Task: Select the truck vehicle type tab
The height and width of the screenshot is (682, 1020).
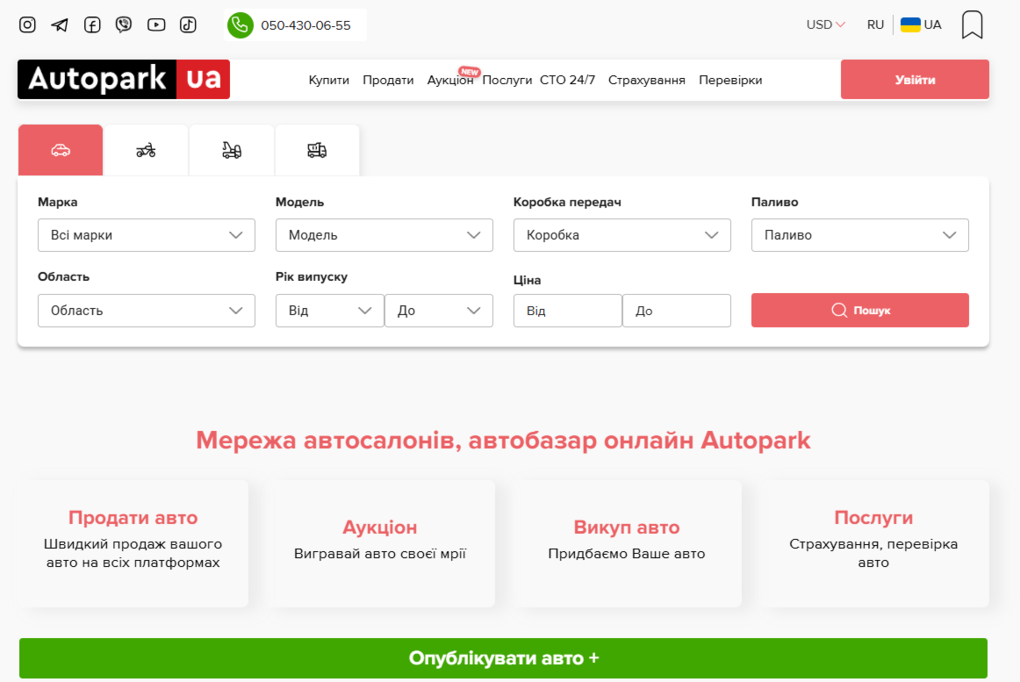Action: point(317,150)
